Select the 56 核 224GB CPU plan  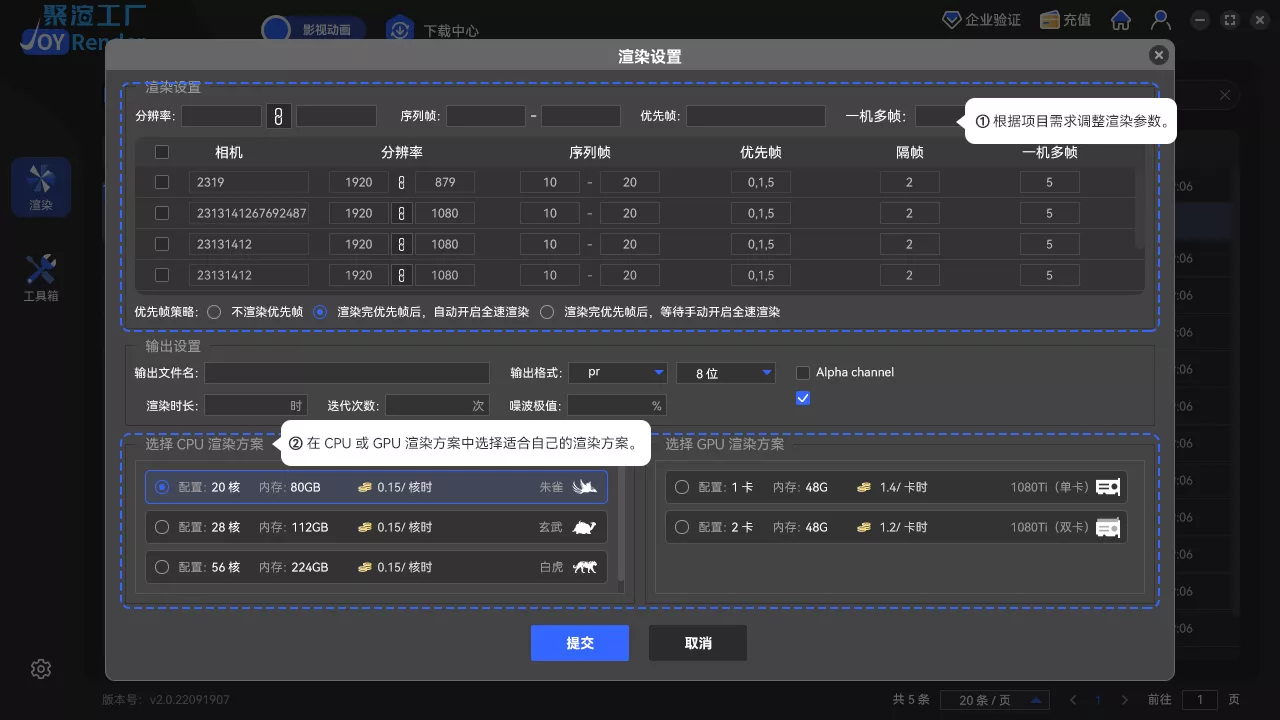(x=376, y=567)
